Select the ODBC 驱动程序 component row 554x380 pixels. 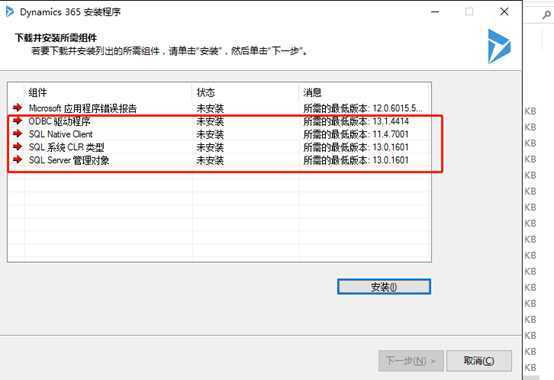tap(219, 121)
